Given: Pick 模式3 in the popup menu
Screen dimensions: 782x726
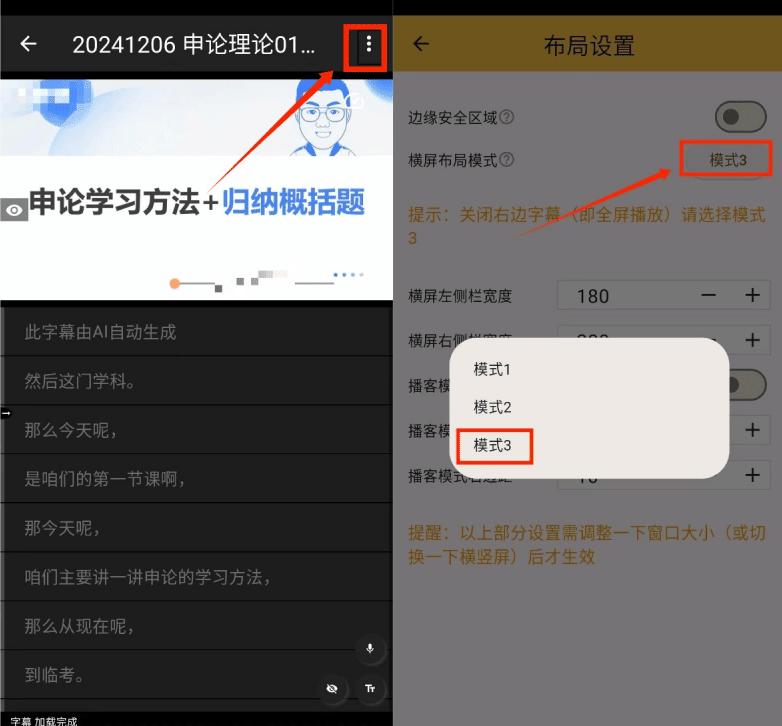Looking at the screenshot, I should pyautogui.click(x=492, y=445).
